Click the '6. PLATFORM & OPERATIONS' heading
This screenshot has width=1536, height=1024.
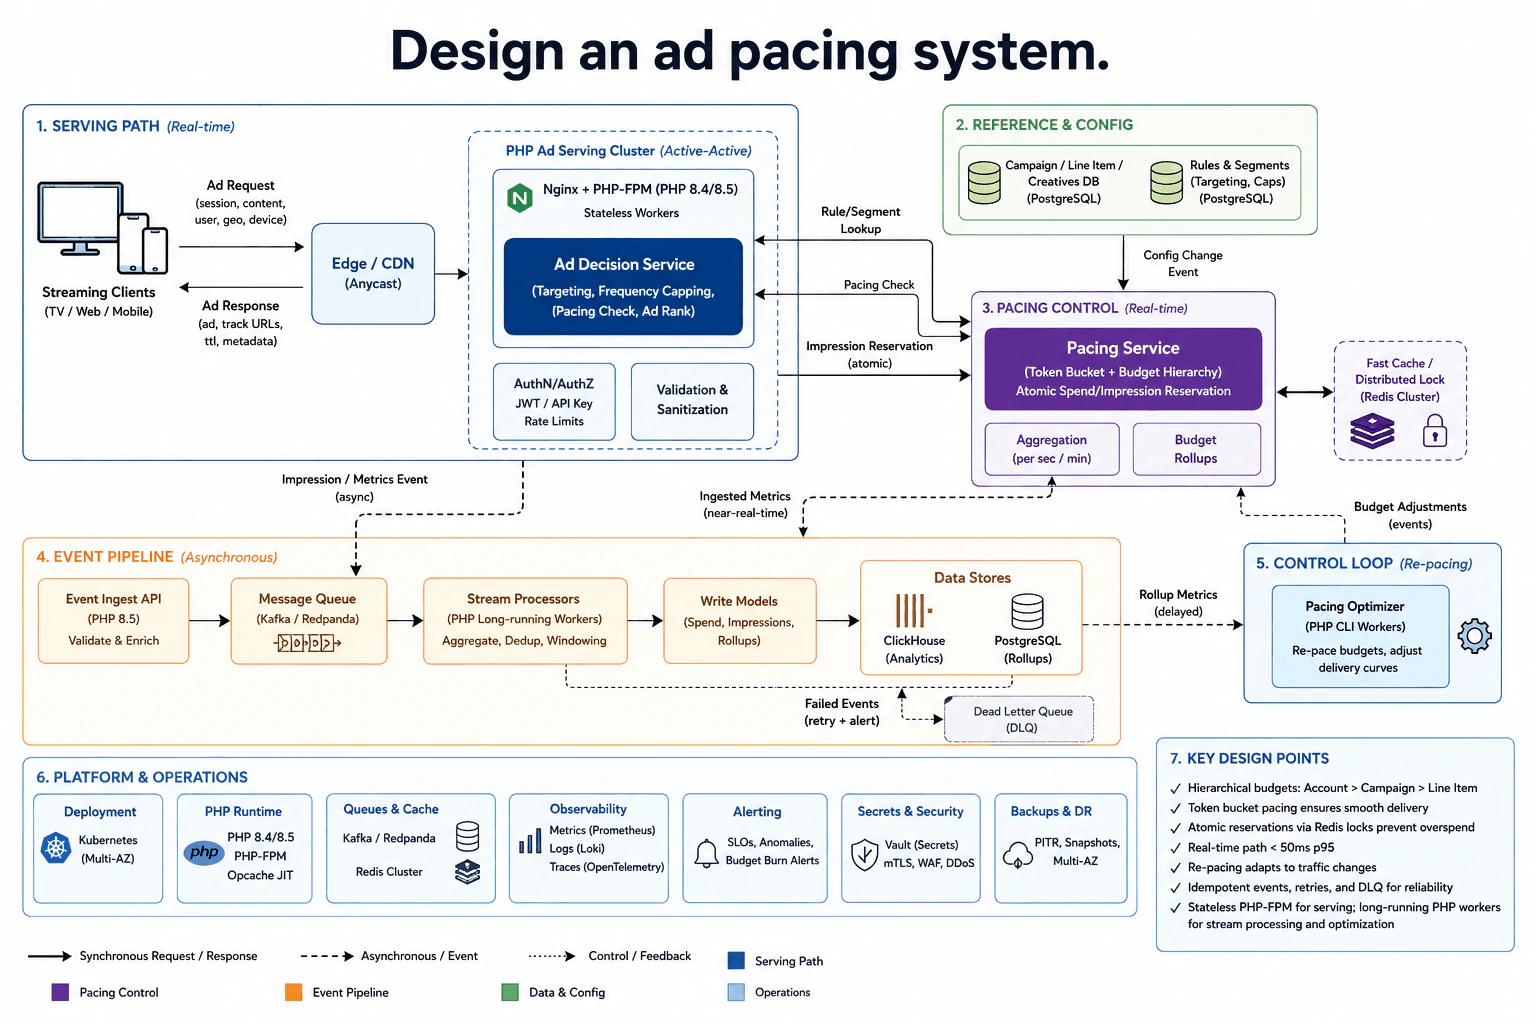[142, 777]
